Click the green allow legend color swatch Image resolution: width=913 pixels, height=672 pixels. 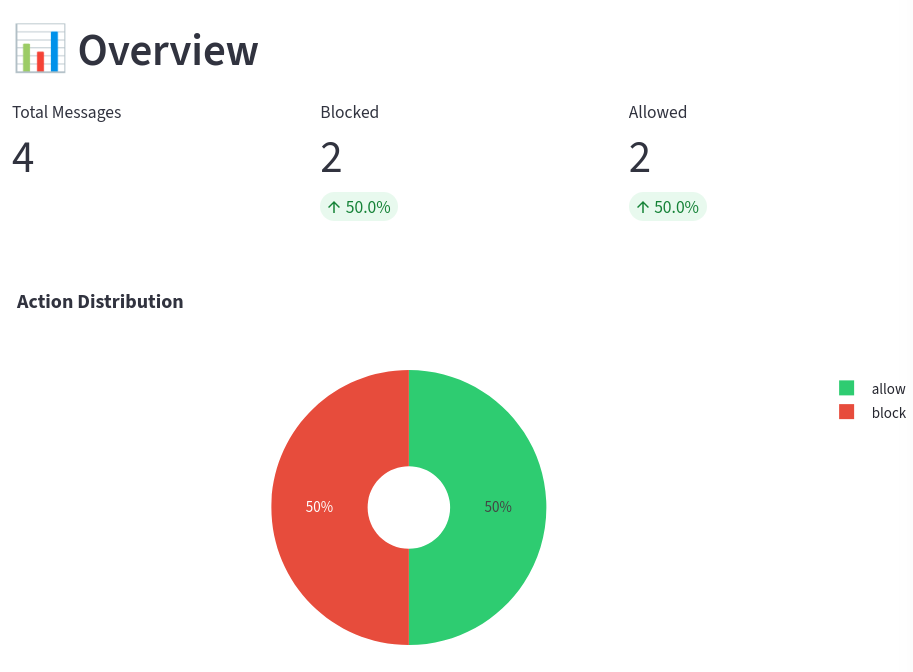tap(846, 388)
